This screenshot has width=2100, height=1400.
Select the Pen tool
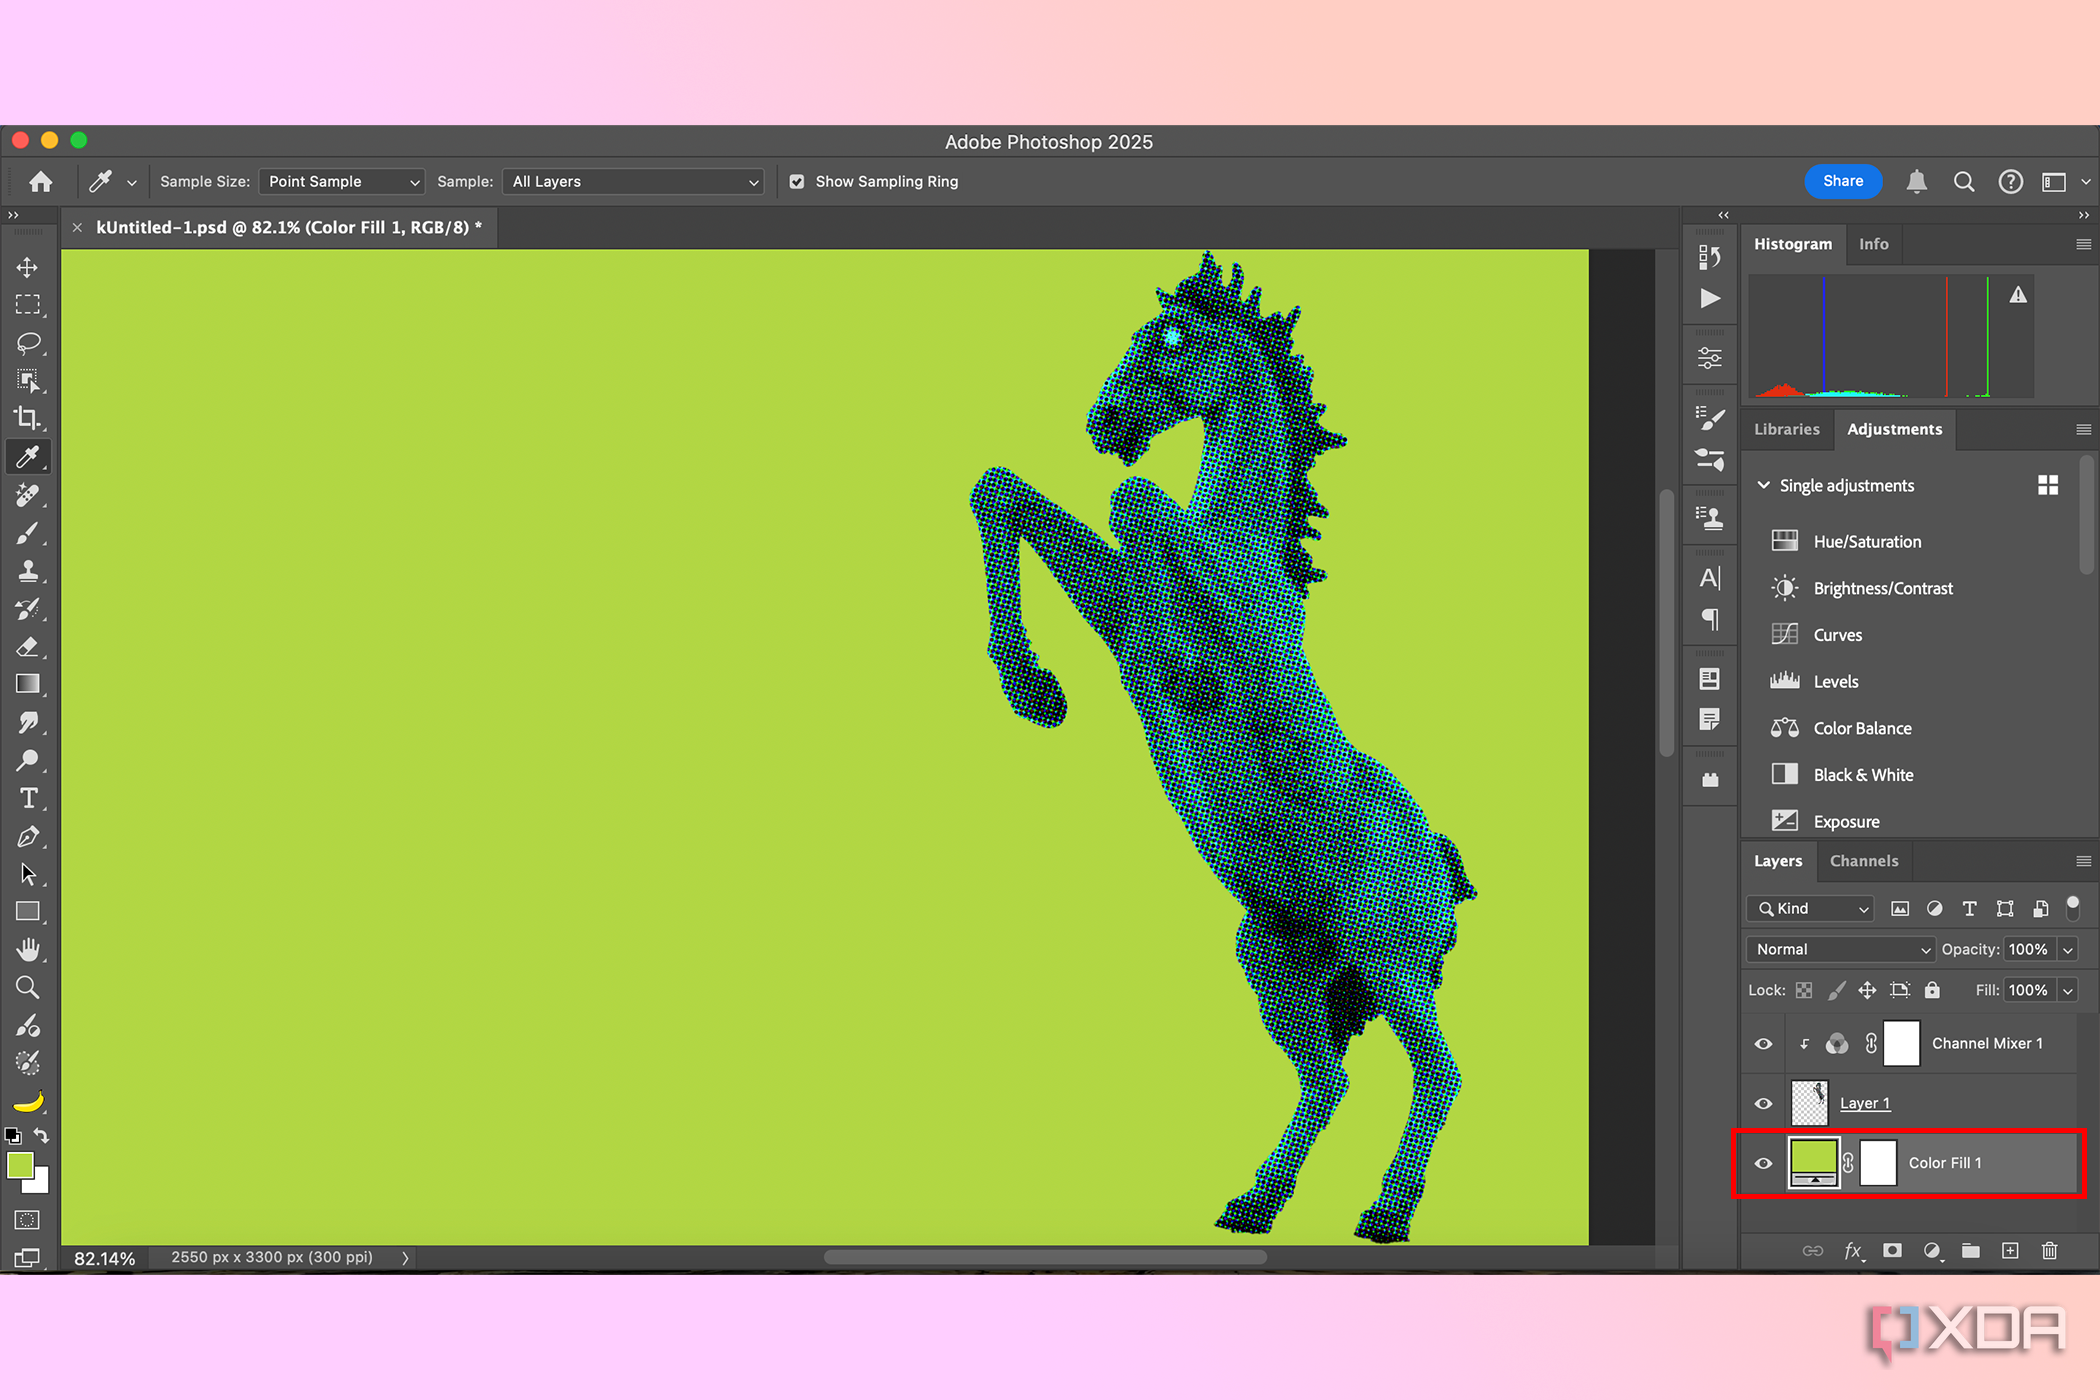(27, 836)
